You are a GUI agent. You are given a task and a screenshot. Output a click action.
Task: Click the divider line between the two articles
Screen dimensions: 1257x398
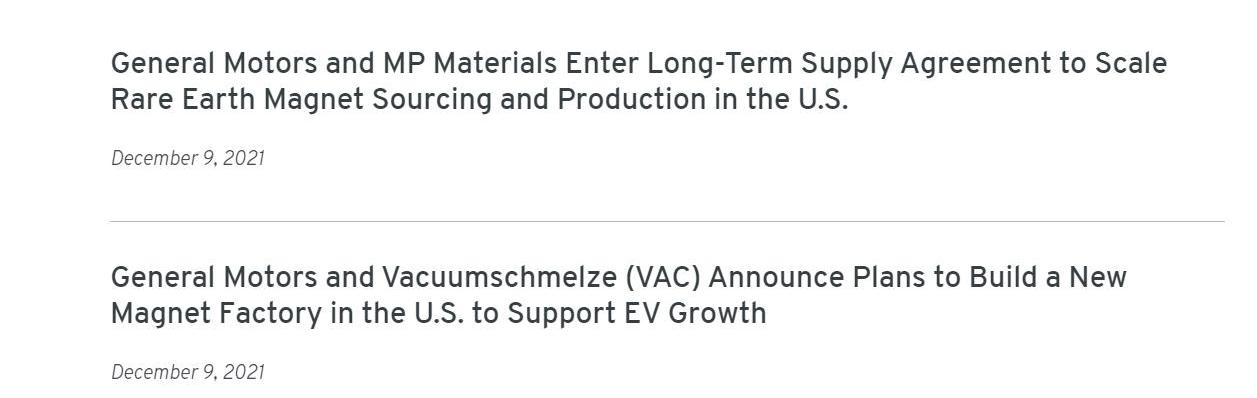pos(667,221)
